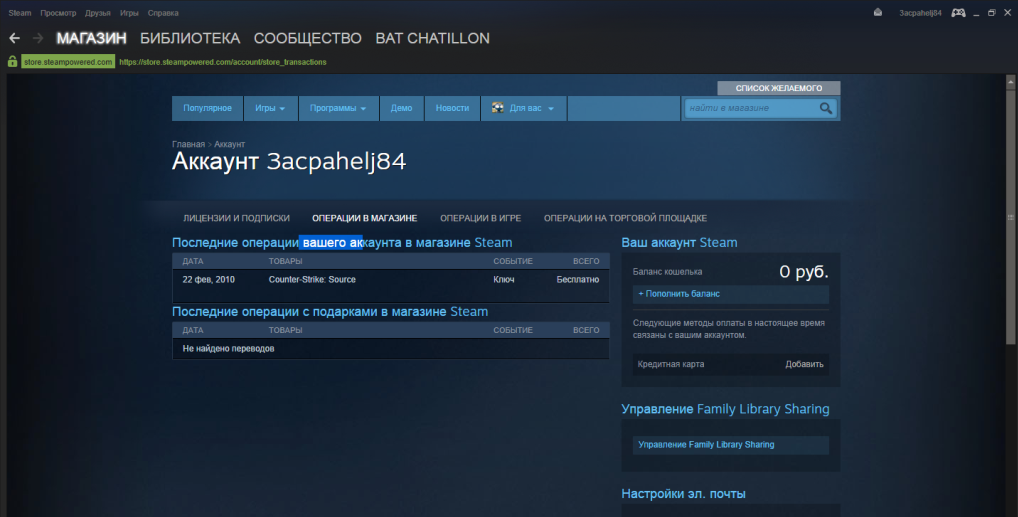1018x517 pixels.
Task: Click the Аккаунт breadcrumb link
Action: pyautogui.click(x=229, y=144)
